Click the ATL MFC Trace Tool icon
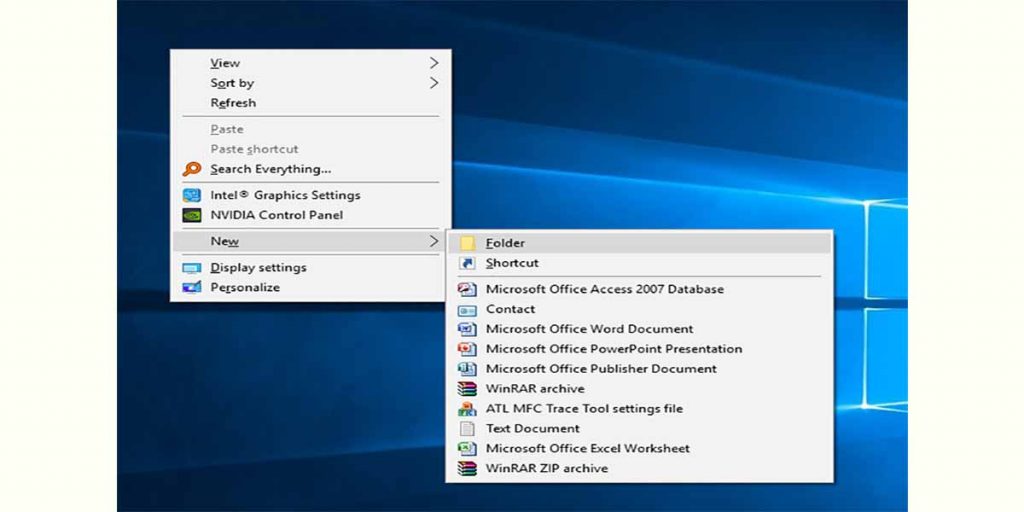The image size is (1024, 512). pyautogui.click(x=467, y=409)
